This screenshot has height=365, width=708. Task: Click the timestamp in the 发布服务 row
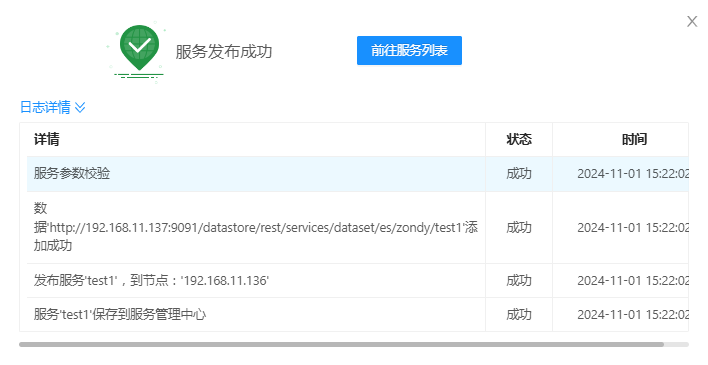coord(633,281)
